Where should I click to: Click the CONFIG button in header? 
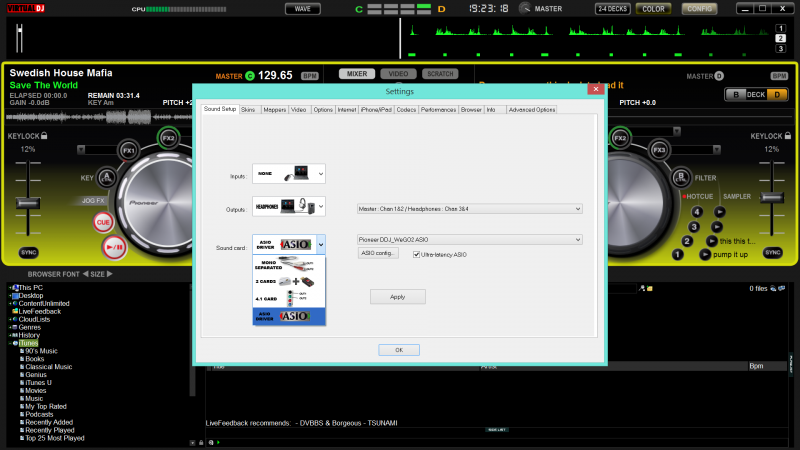(699, 9)
